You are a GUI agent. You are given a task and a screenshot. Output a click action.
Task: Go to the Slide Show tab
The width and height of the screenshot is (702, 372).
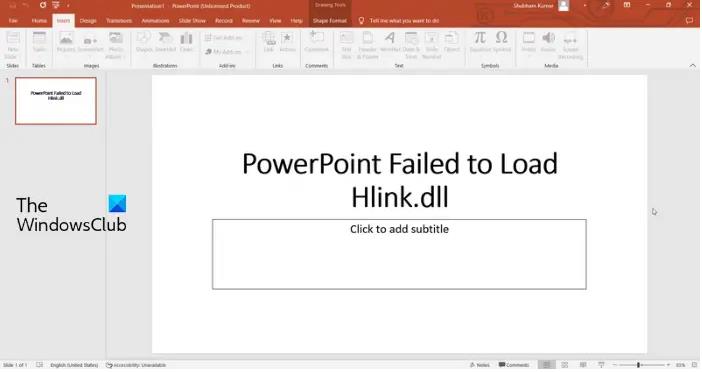[192, 21]
